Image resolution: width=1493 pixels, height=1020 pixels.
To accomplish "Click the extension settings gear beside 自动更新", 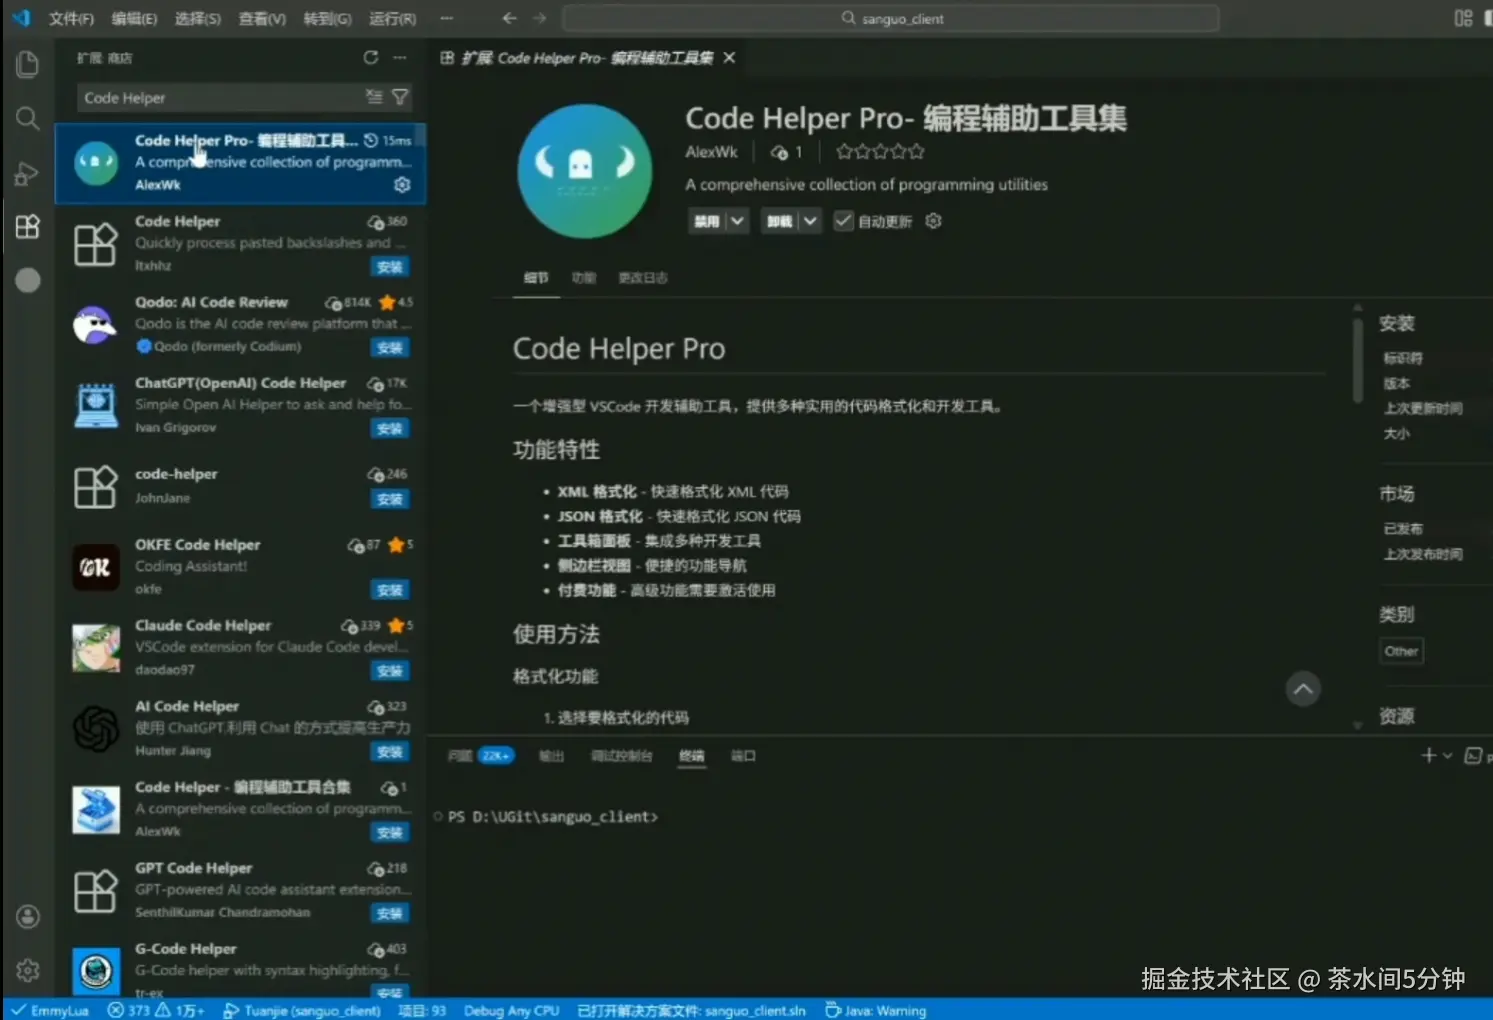I will [932, 220].
